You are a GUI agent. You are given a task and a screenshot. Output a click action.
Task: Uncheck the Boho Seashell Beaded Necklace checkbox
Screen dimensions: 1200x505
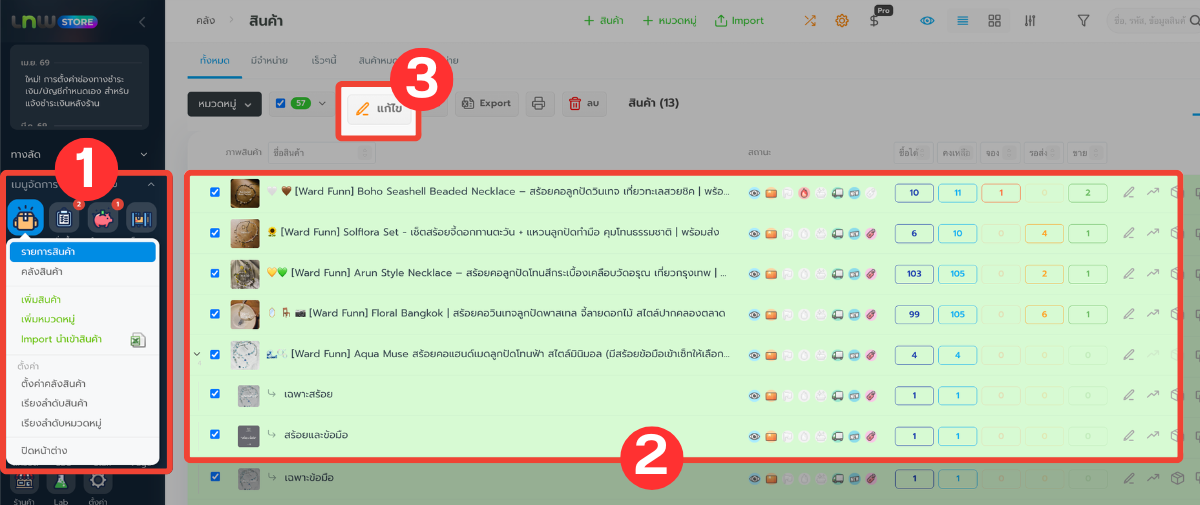215,193
